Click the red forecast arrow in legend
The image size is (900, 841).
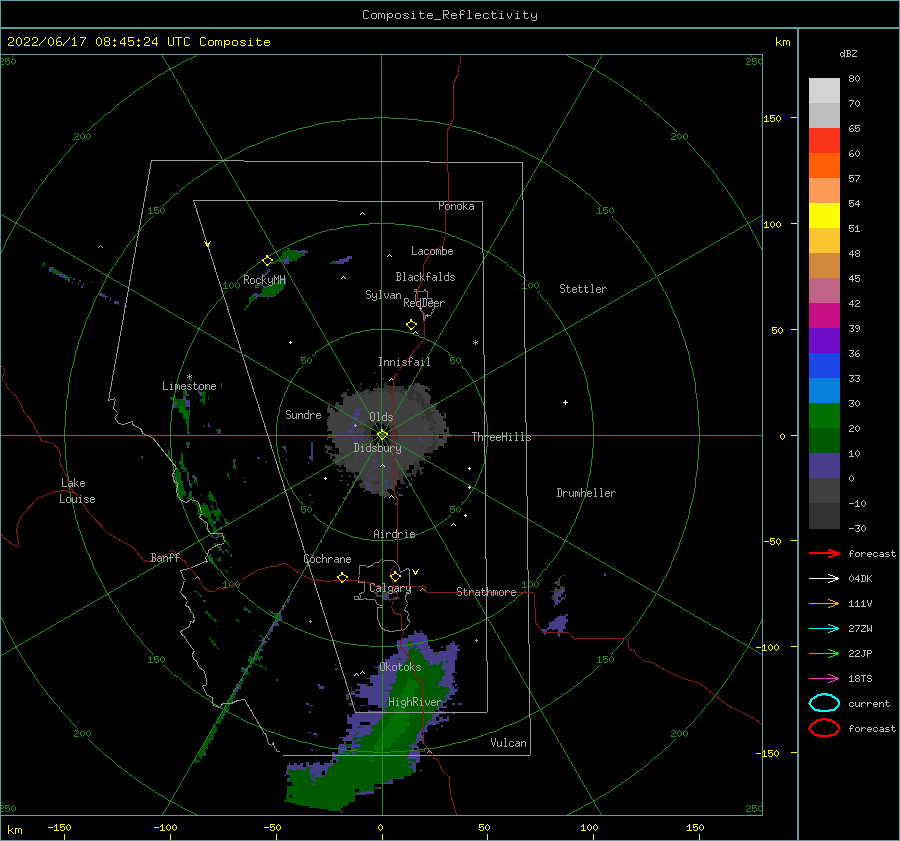(x=824, y=553)
